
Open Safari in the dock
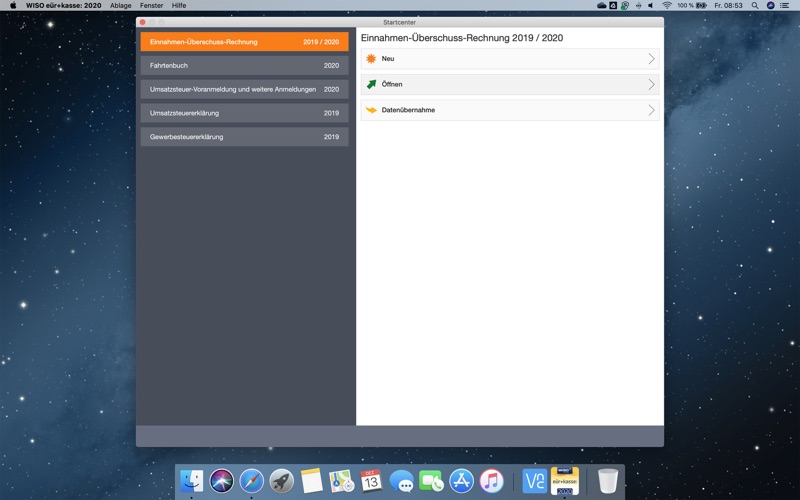click(x=252, y=481)
